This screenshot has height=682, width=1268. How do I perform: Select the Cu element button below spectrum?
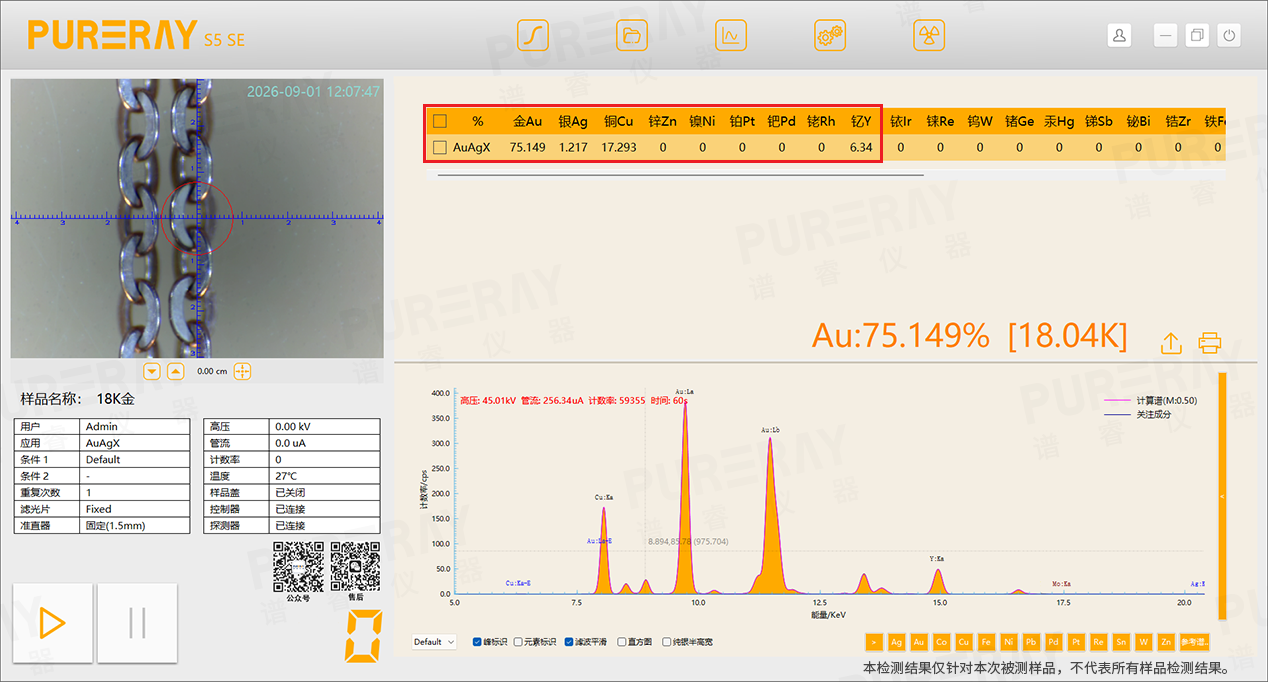(x=964, y=642)
